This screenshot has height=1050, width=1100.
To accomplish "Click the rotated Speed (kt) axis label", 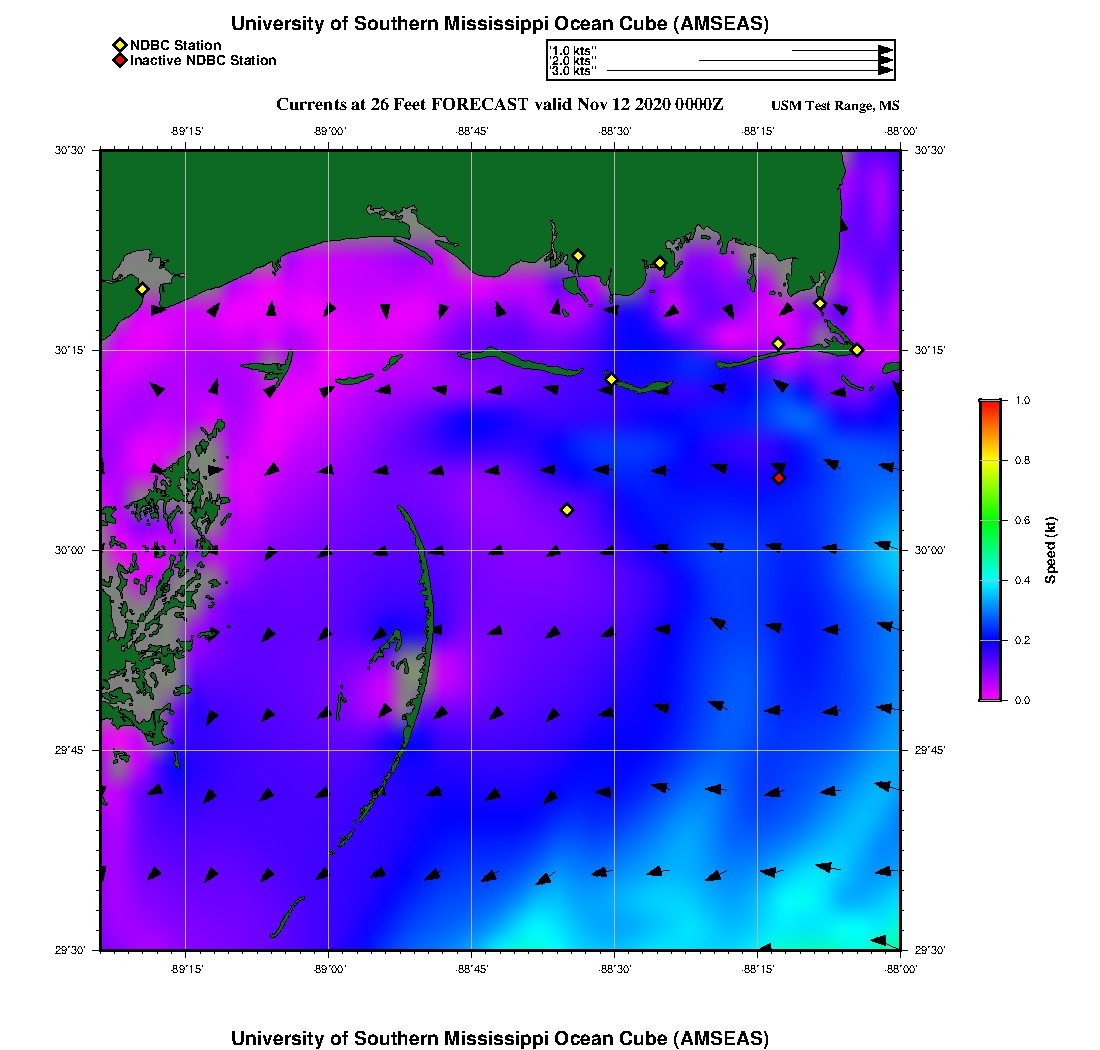I will pyautogui.click(x=1051, y=550).
